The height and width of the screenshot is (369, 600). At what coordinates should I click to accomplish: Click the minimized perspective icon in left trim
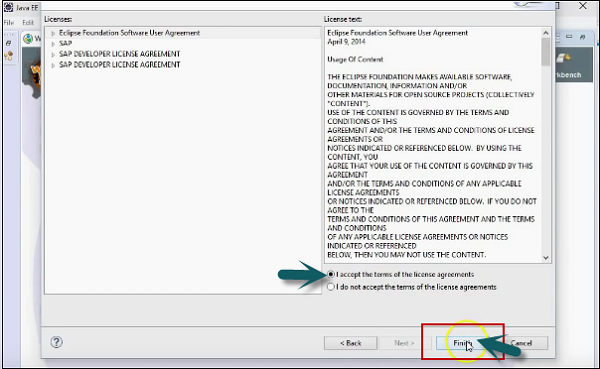click(x=8, y=56)
